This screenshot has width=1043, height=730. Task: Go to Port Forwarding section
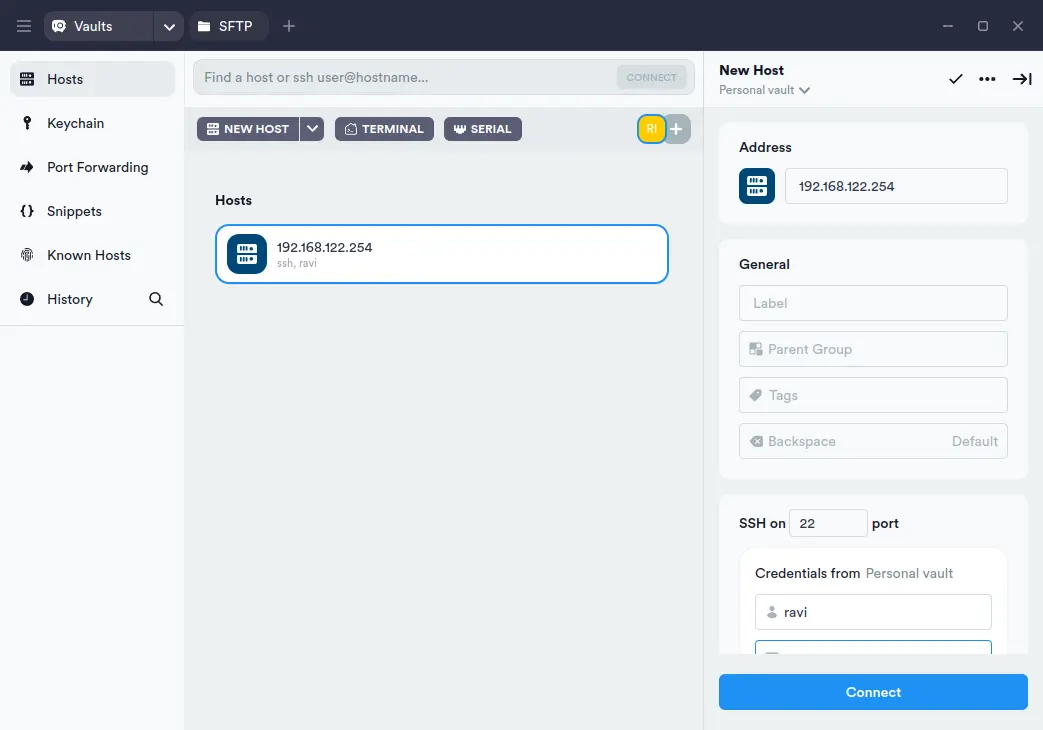tap(97, 167)
